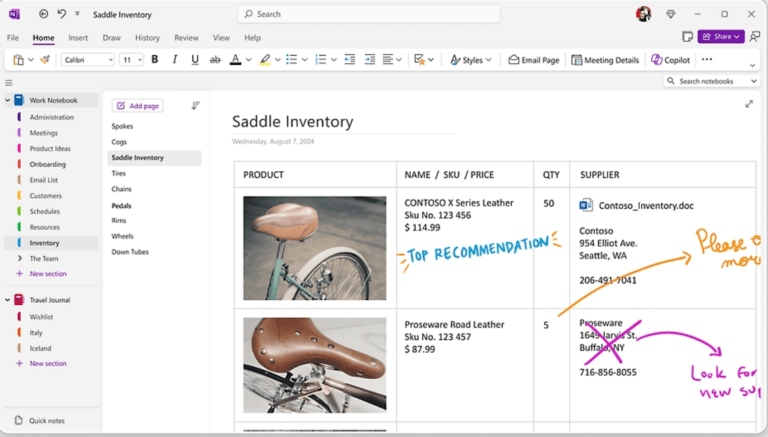Image resolution: width=768 pixels, height=437 pixels.
Task: Click the Add page button
Action: pos(137,105)
